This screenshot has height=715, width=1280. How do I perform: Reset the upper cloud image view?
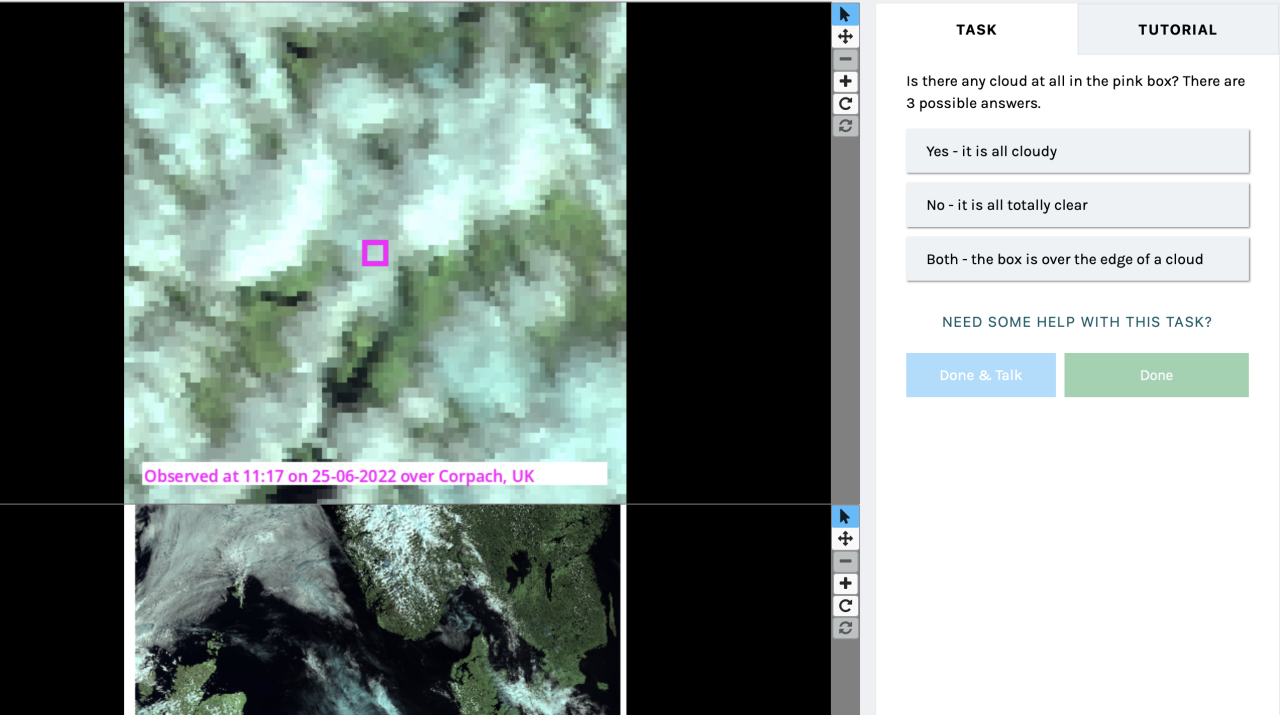click(845, 125)
